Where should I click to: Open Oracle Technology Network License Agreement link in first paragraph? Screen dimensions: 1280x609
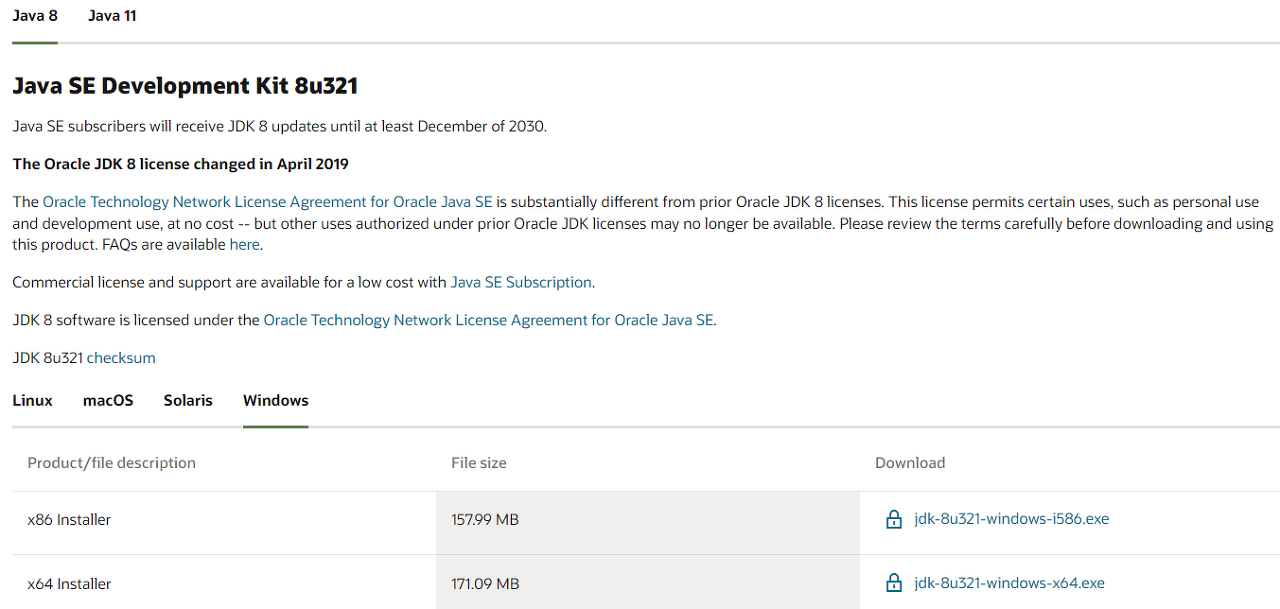pyautogui.click(x=268, y=202)
